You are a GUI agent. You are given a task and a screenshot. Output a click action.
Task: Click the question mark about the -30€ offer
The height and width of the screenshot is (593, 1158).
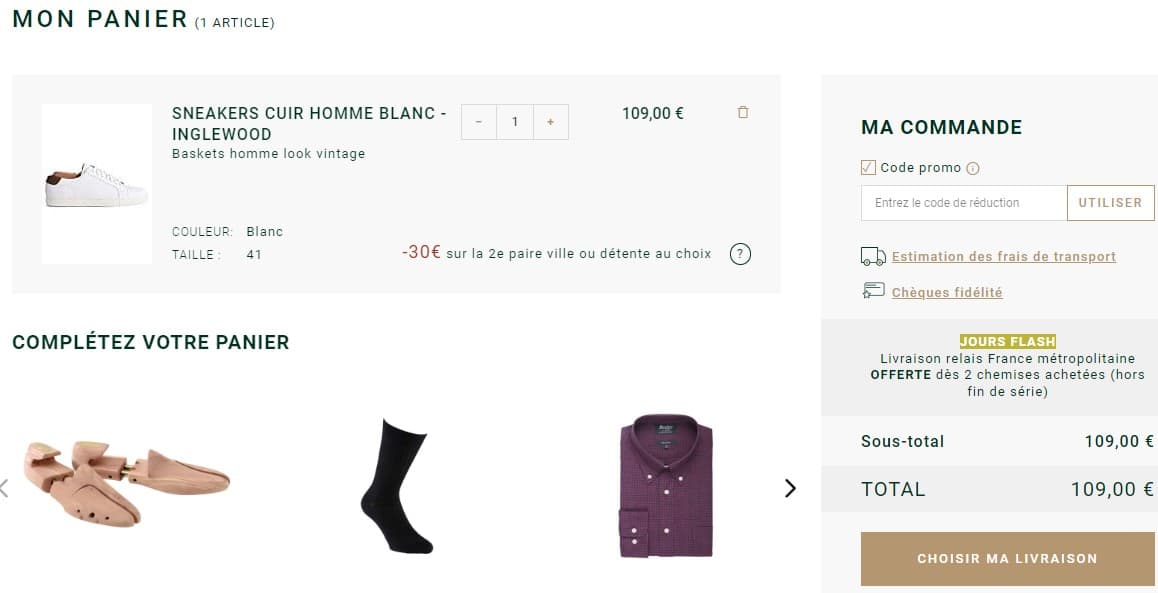(740, 254)
